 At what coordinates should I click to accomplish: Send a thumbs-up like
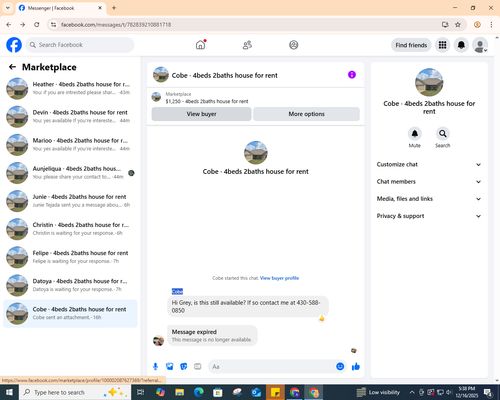coord(356,367)
